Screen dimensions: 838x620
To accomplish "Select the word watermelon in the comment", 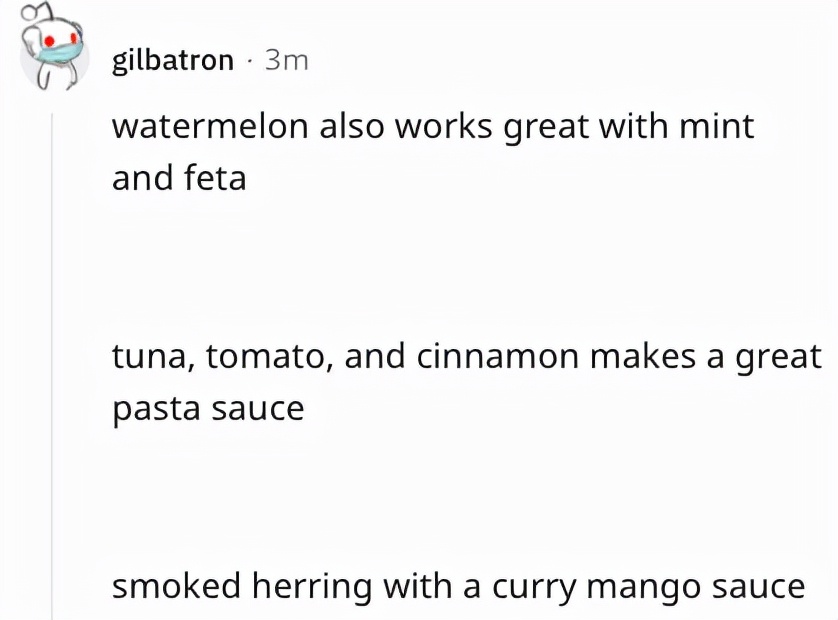I will click(213, 126).
